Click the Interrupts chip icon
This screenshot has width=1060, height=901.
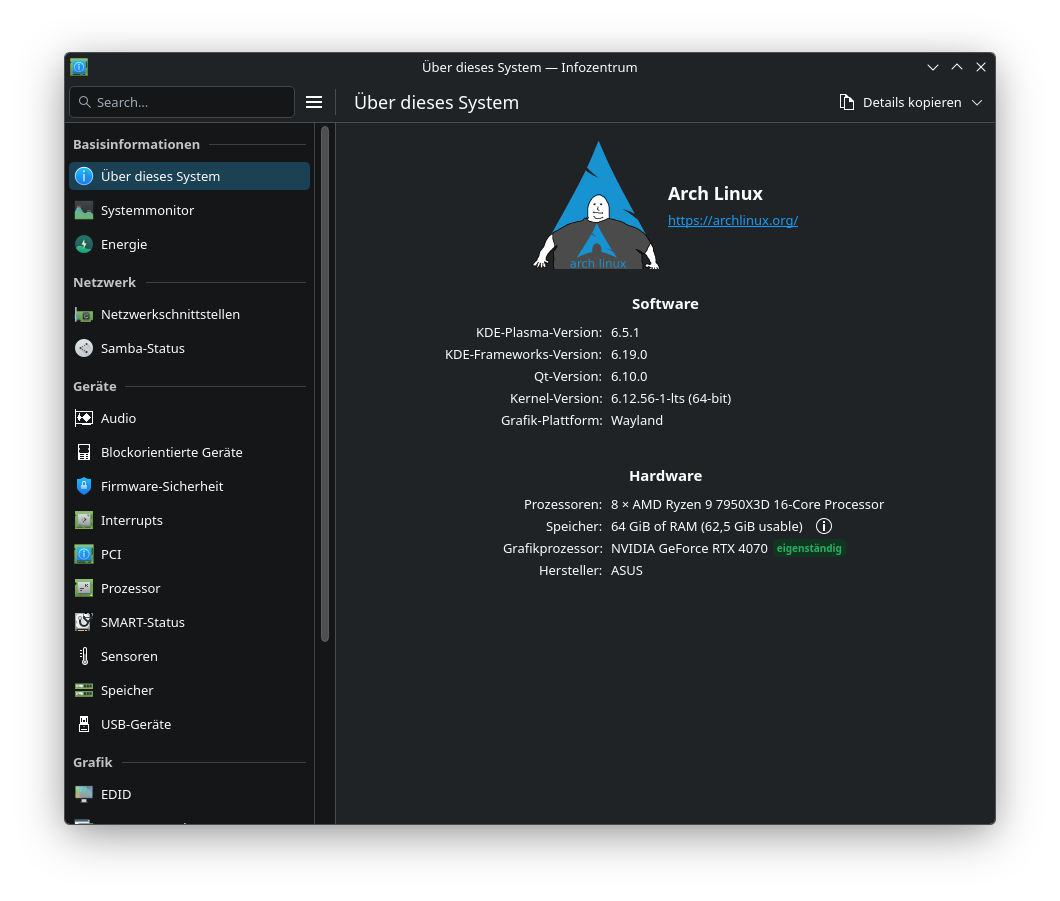pyautogui.click(x=84, y=520)
